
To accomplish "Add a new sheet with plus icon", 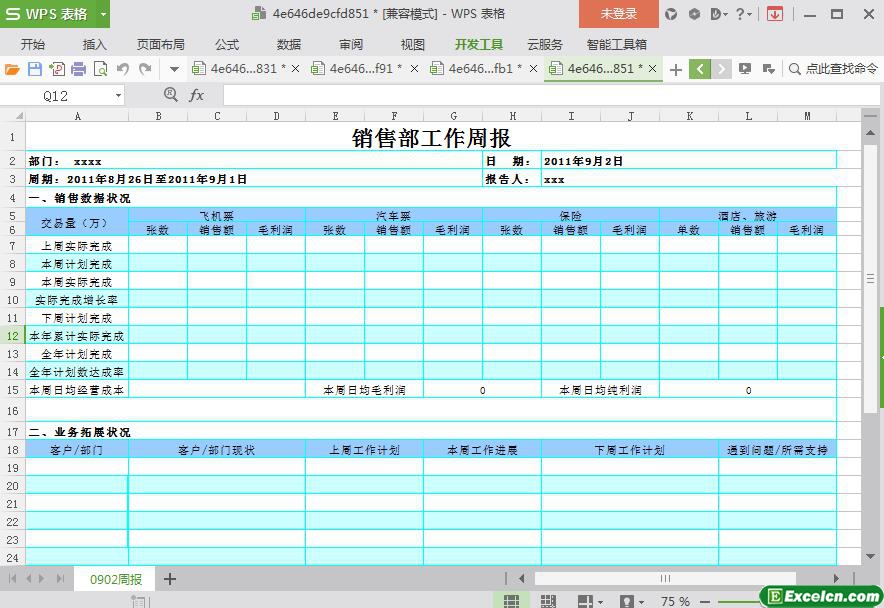I will point(170,579).
